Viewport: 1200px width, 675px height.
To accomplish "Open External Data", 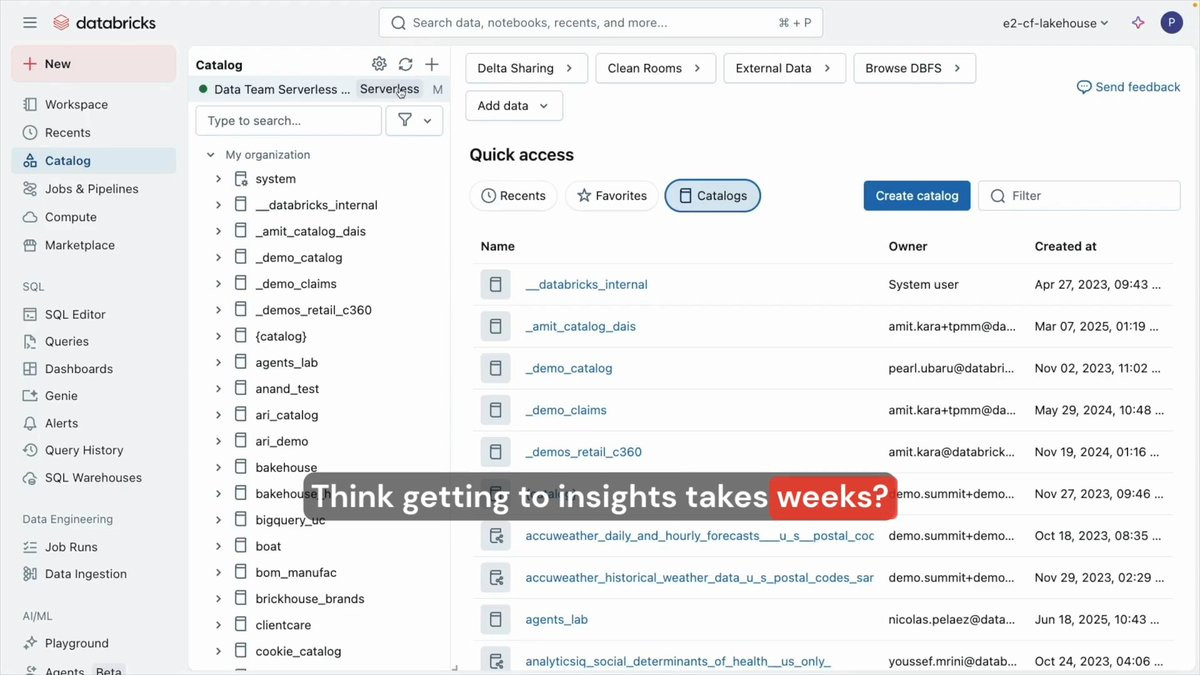I will 784,68.
